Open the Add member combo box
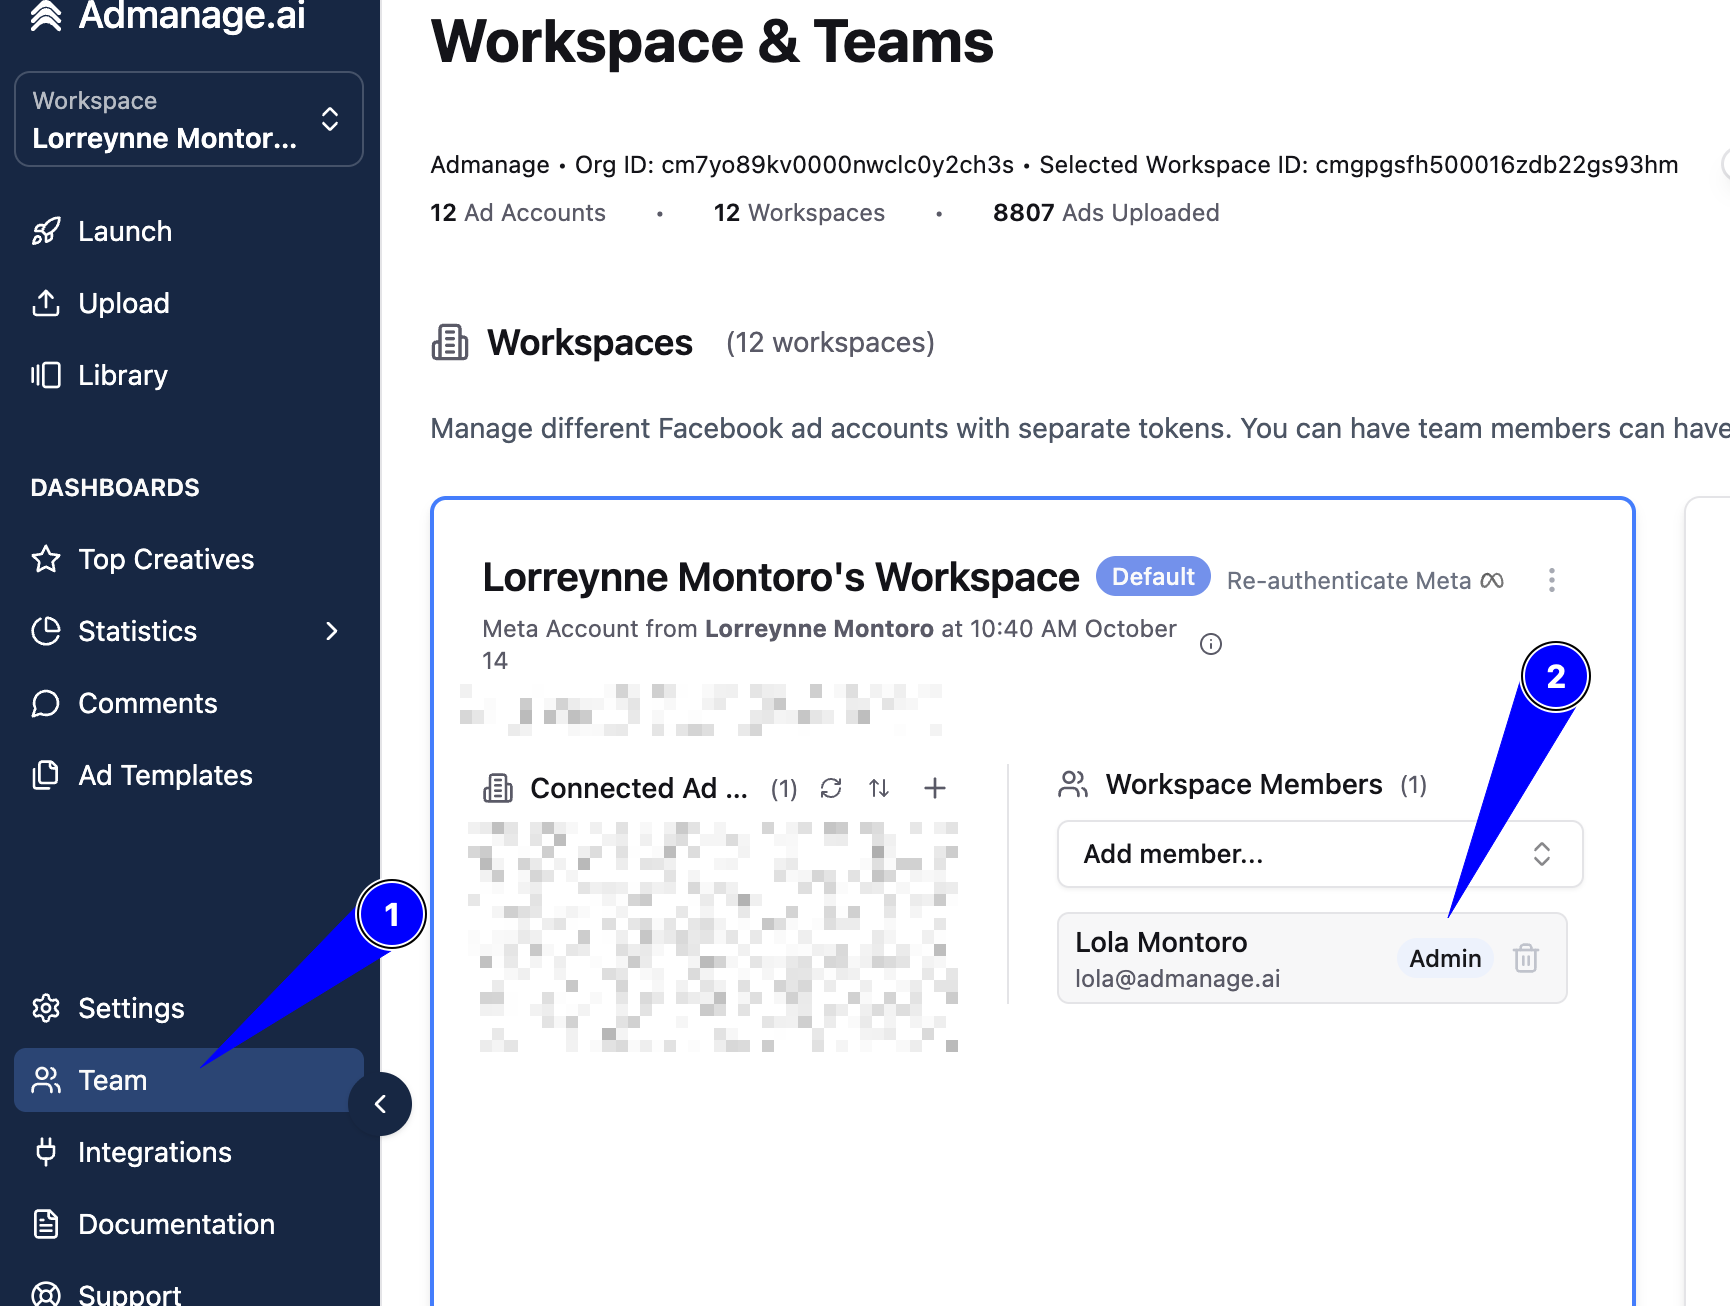The image size is (1730, 1306). (1320, 854)
